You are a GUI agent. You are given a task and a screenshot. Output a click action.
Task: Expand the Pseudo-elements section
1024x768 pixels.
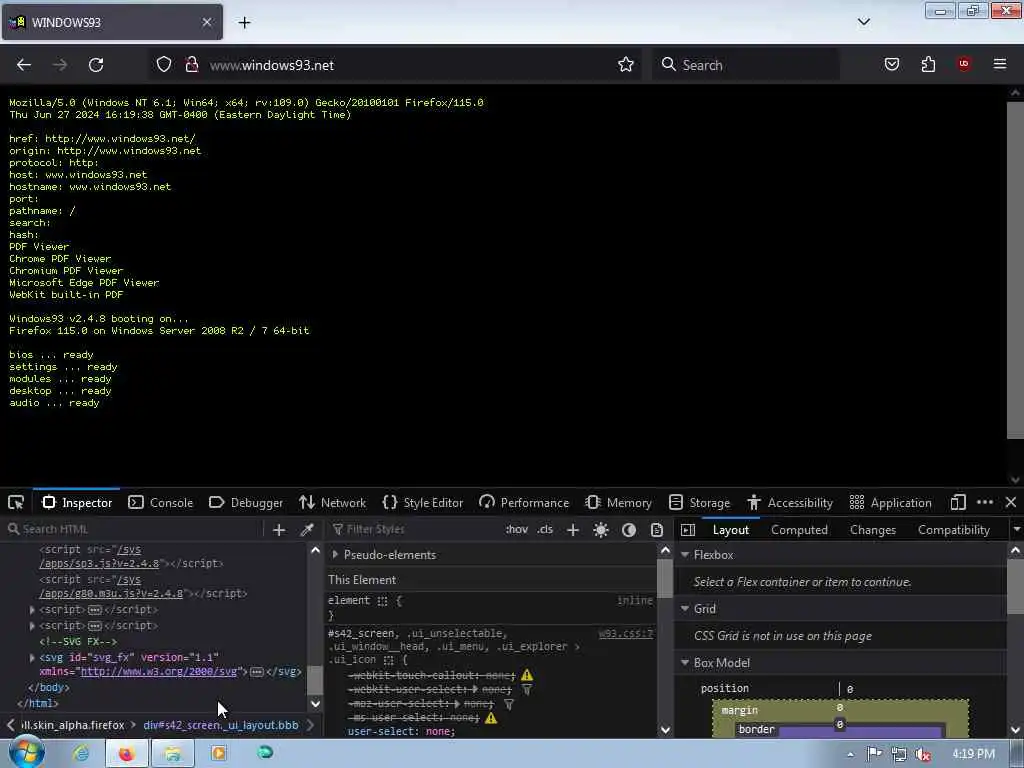pyautogui.click(x=335, y=554)
